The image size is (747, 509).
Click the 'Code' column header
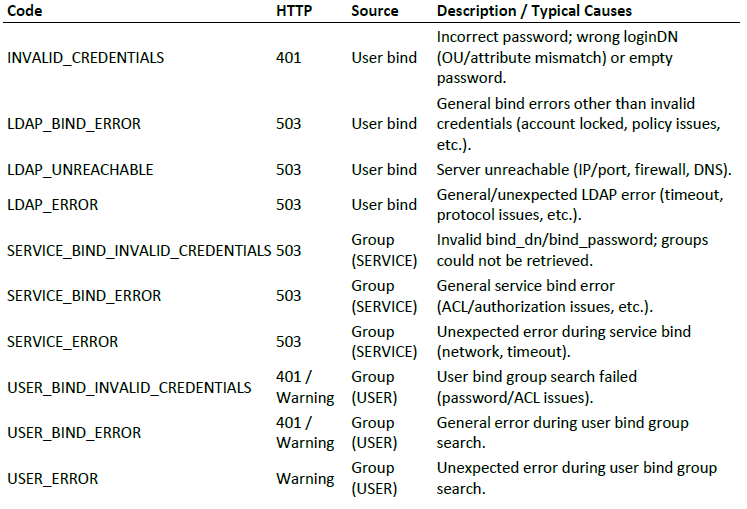(x=25, y=10)
